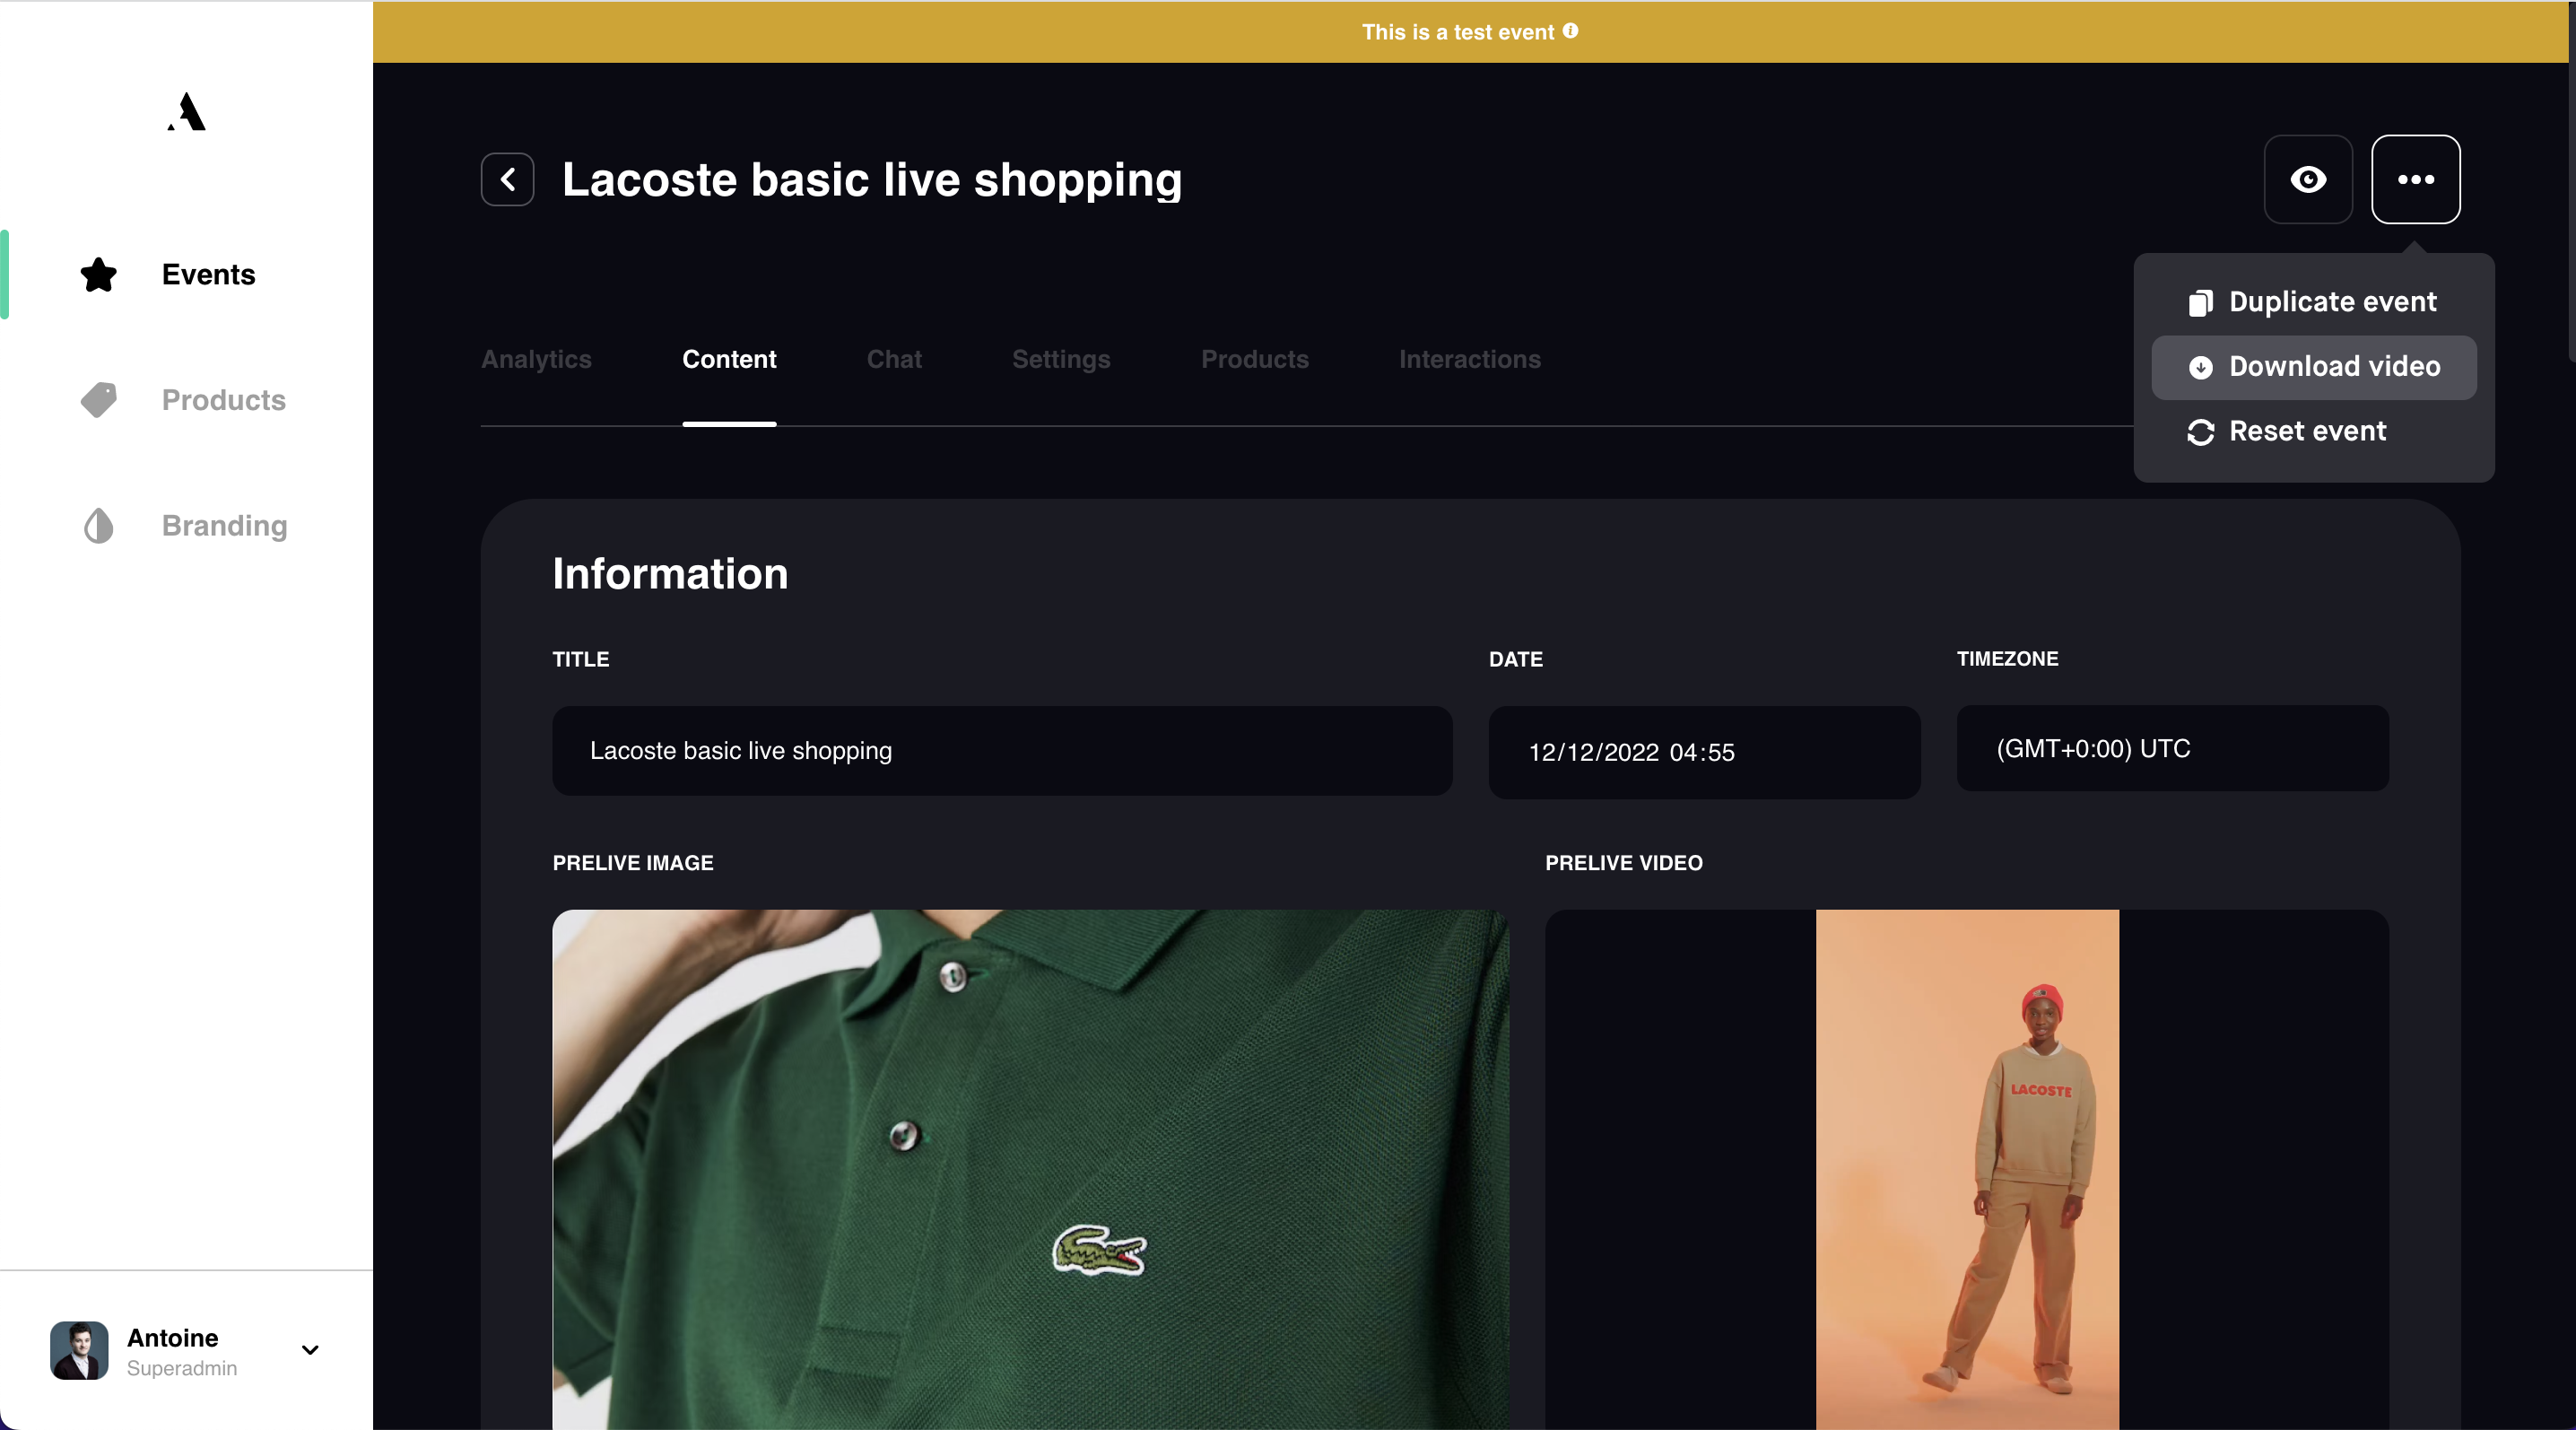The height and width of the screenshot is (1430, 2576).
Task: Open Branding in the sidebar
Action: coord(187,526)
